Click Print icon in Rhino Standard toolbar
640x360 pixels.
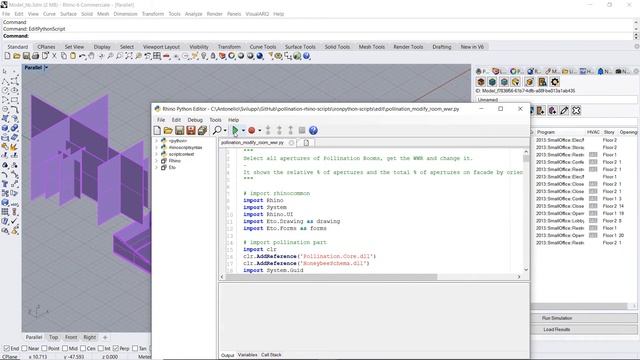pyautogui.click(x=36, y=56)
